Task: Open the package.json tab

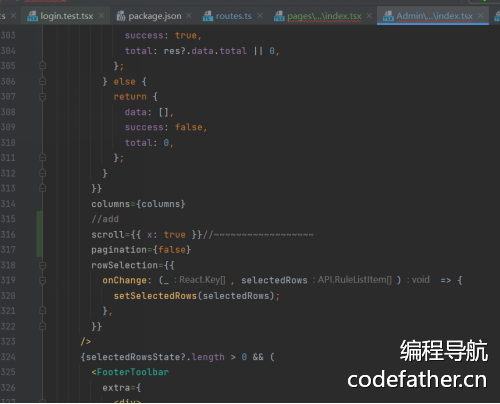Action: click(x=155, y=16)
